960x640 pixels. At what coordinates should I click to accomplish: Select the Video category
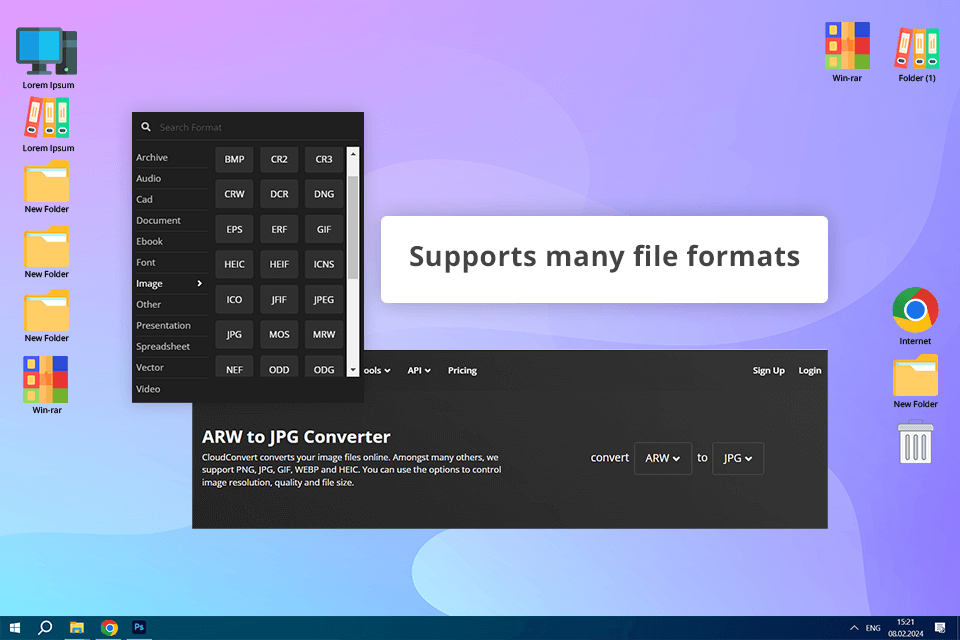point(172,389)
